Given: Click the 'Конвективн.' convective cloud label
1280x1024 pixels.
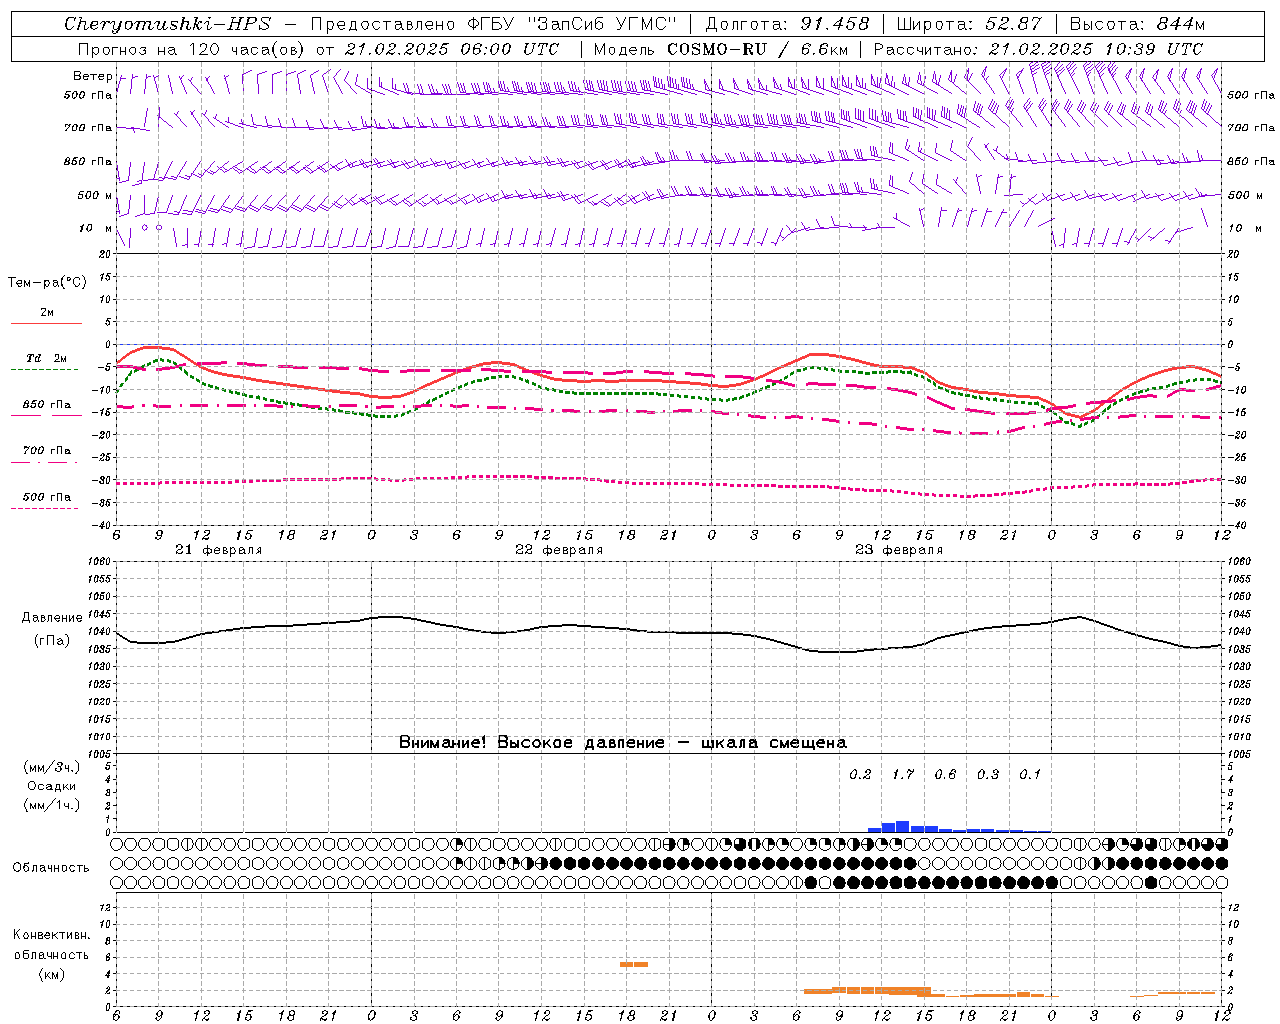Looking at the screenshot, I should [x=52, y=935].
